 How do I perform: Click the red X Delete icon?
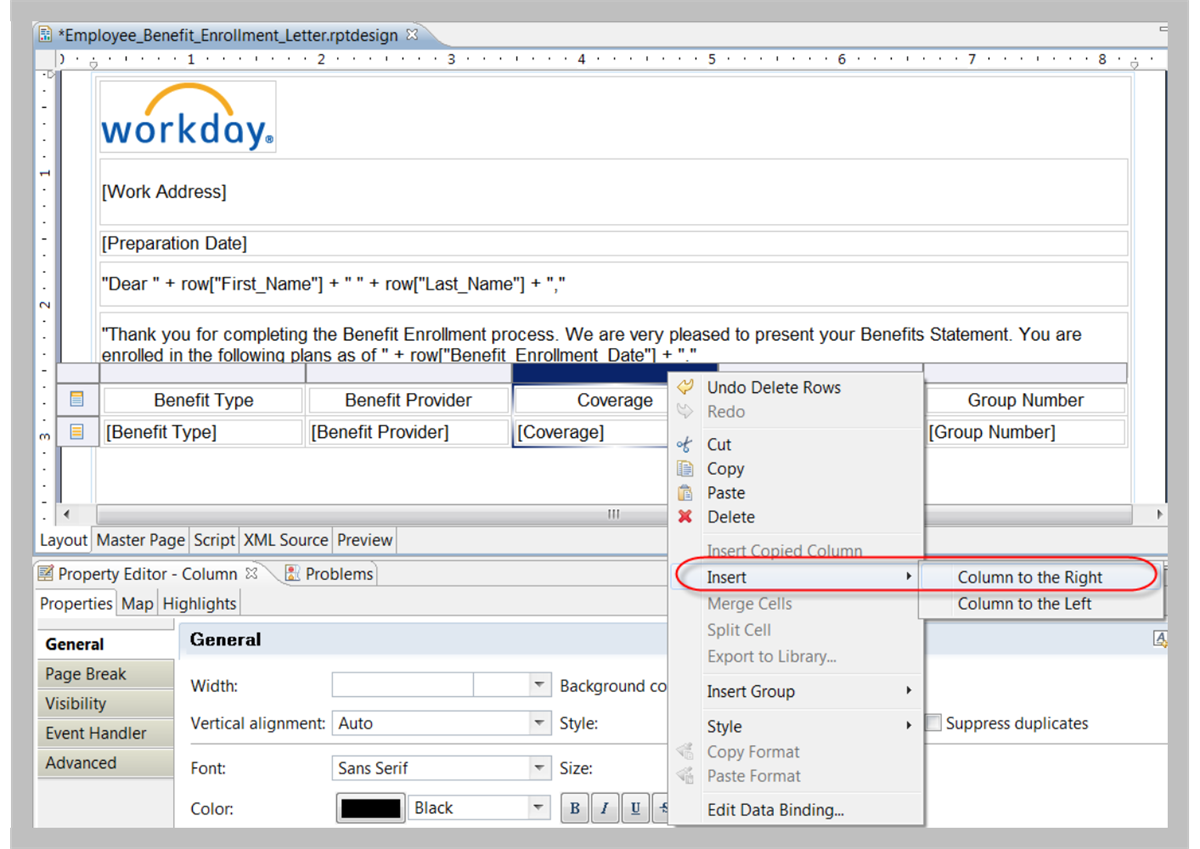(685, 517)
